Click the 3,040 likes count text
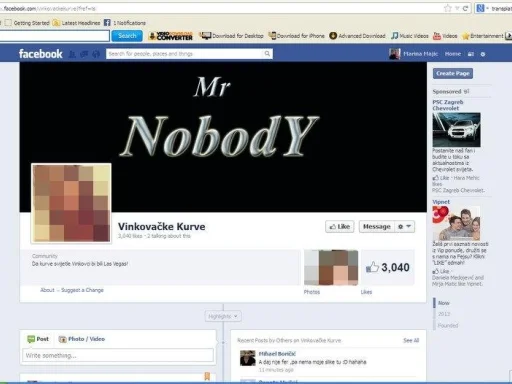The image size is (512, 384). click(130, 236)
